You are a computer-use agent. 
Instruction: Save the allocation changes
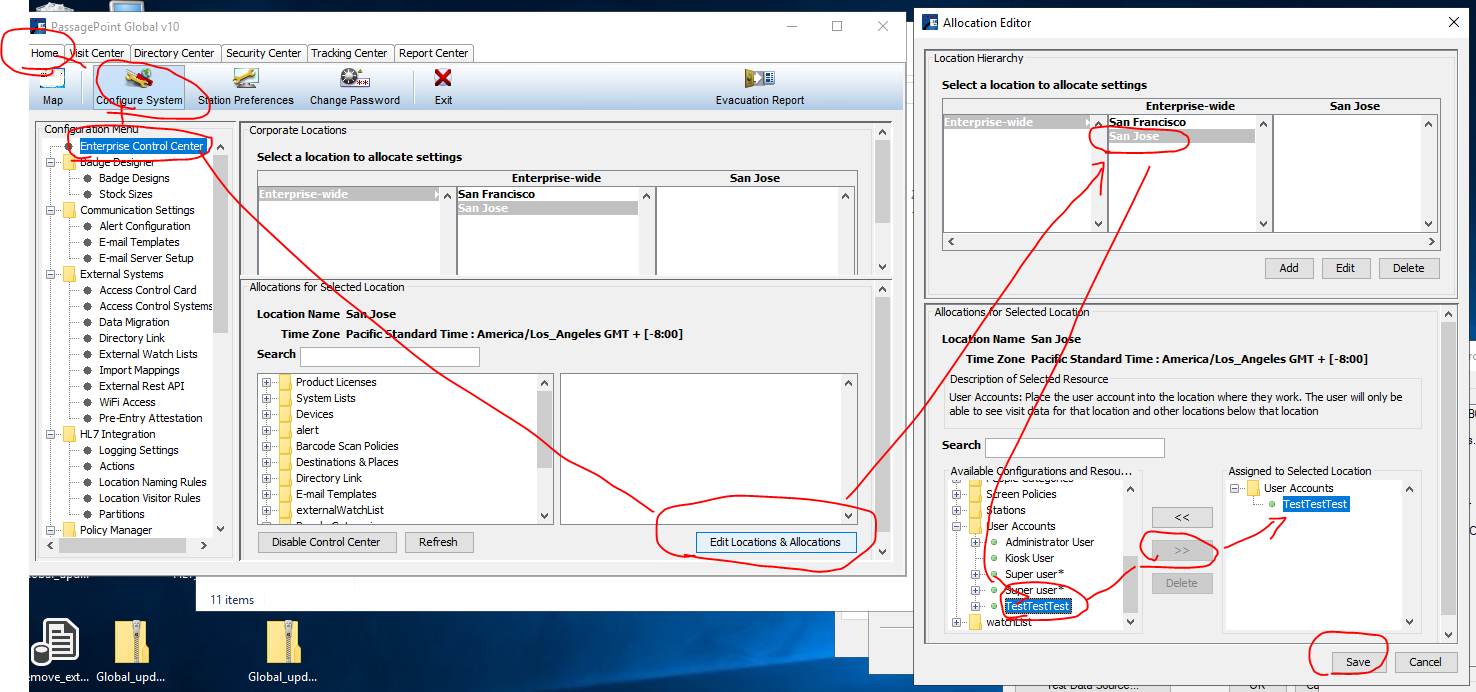tap(1358, 662)
